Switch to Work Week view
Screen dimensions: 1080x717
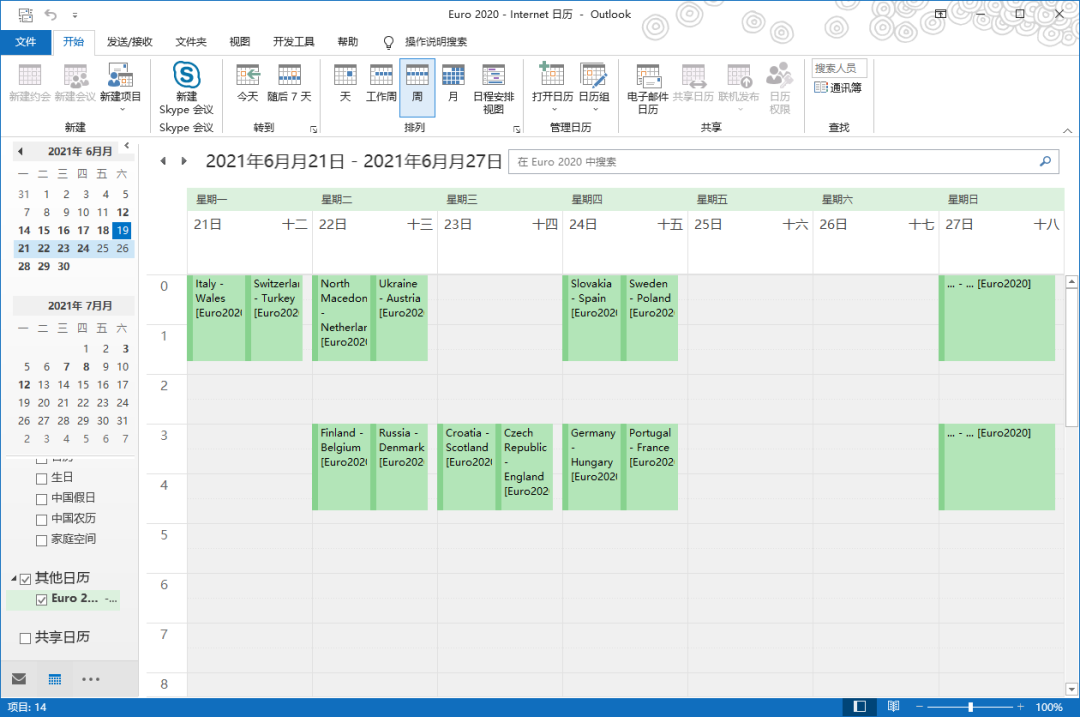[381, 83]
